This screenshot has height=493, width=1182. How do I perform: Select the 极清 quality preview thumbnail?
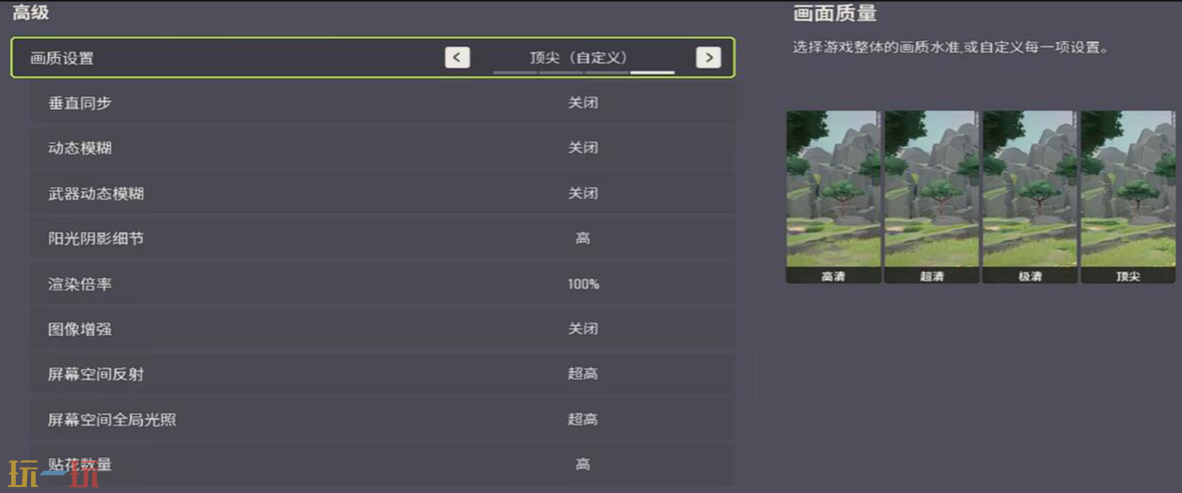pyautogui.click(x=1029, y=196)
